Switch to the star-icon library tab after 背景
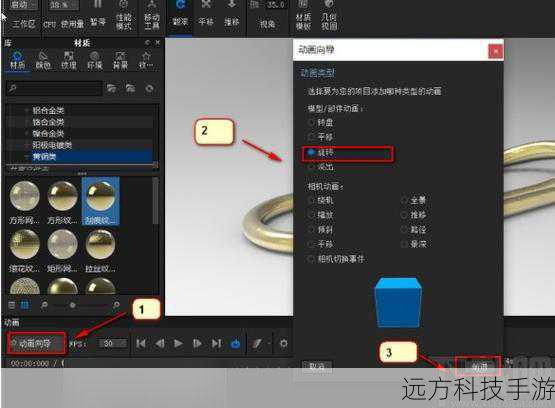This screenshot has height=408, width=555. tap(146, 60)
